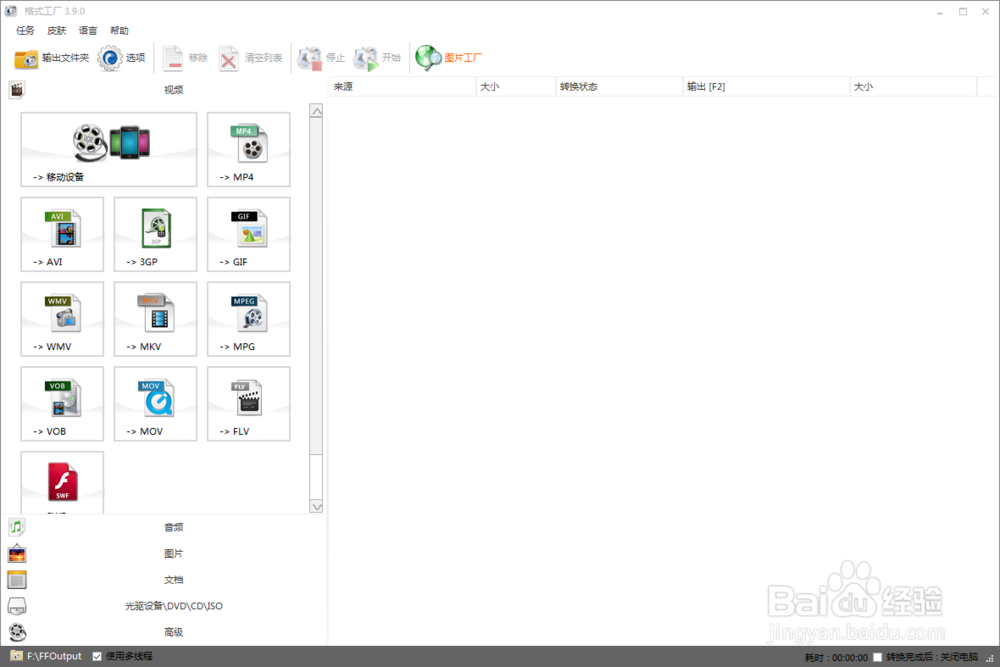Expand the 图片 picture category

tap(165, 553)
